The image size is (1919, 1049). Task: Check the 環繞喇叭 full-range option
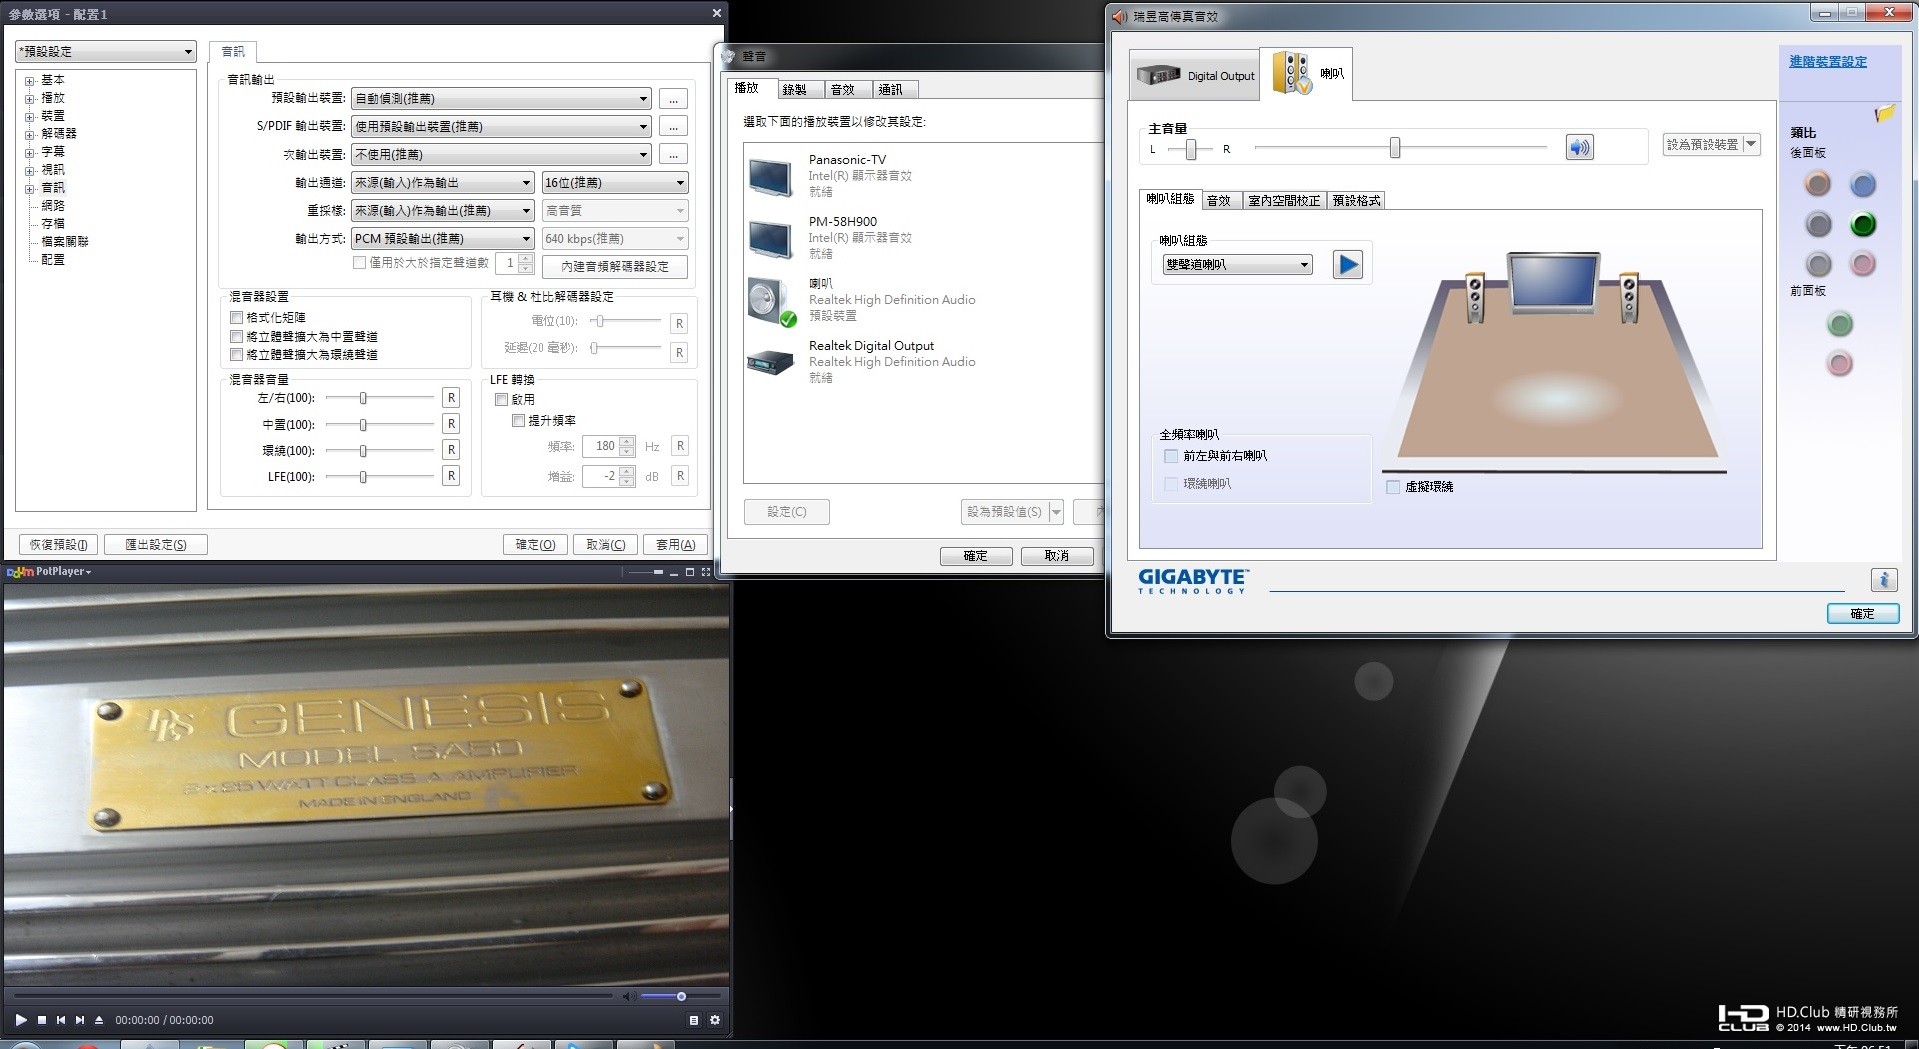pyautogui.click(x=1171, y=484)
